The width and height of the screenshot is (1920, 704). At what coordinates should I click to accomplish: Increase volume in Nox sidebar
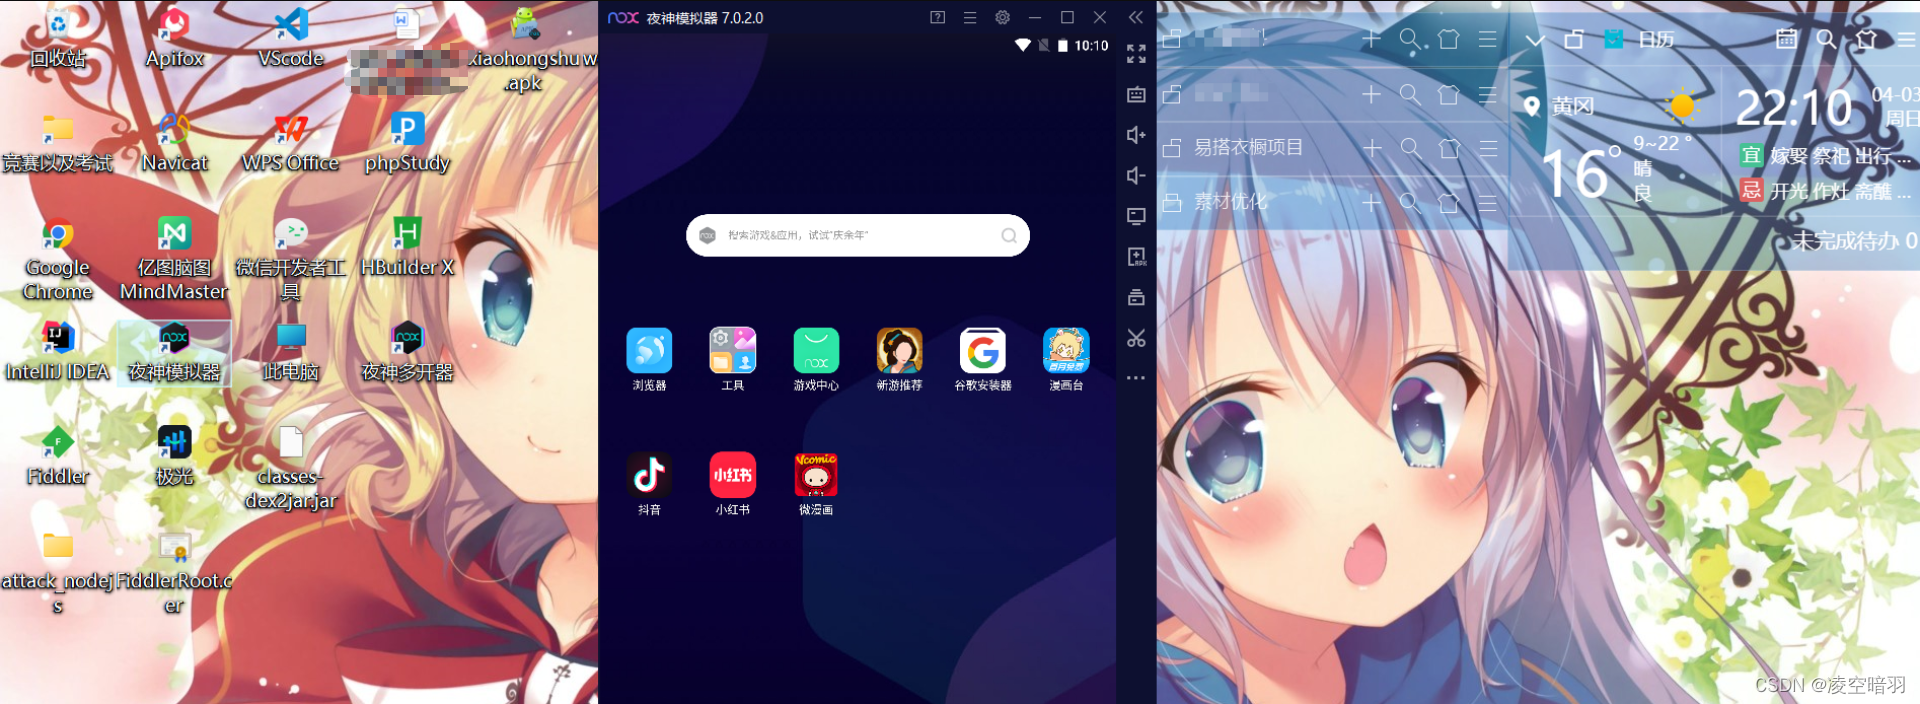pyautogui.click(x=1136, y=135)
